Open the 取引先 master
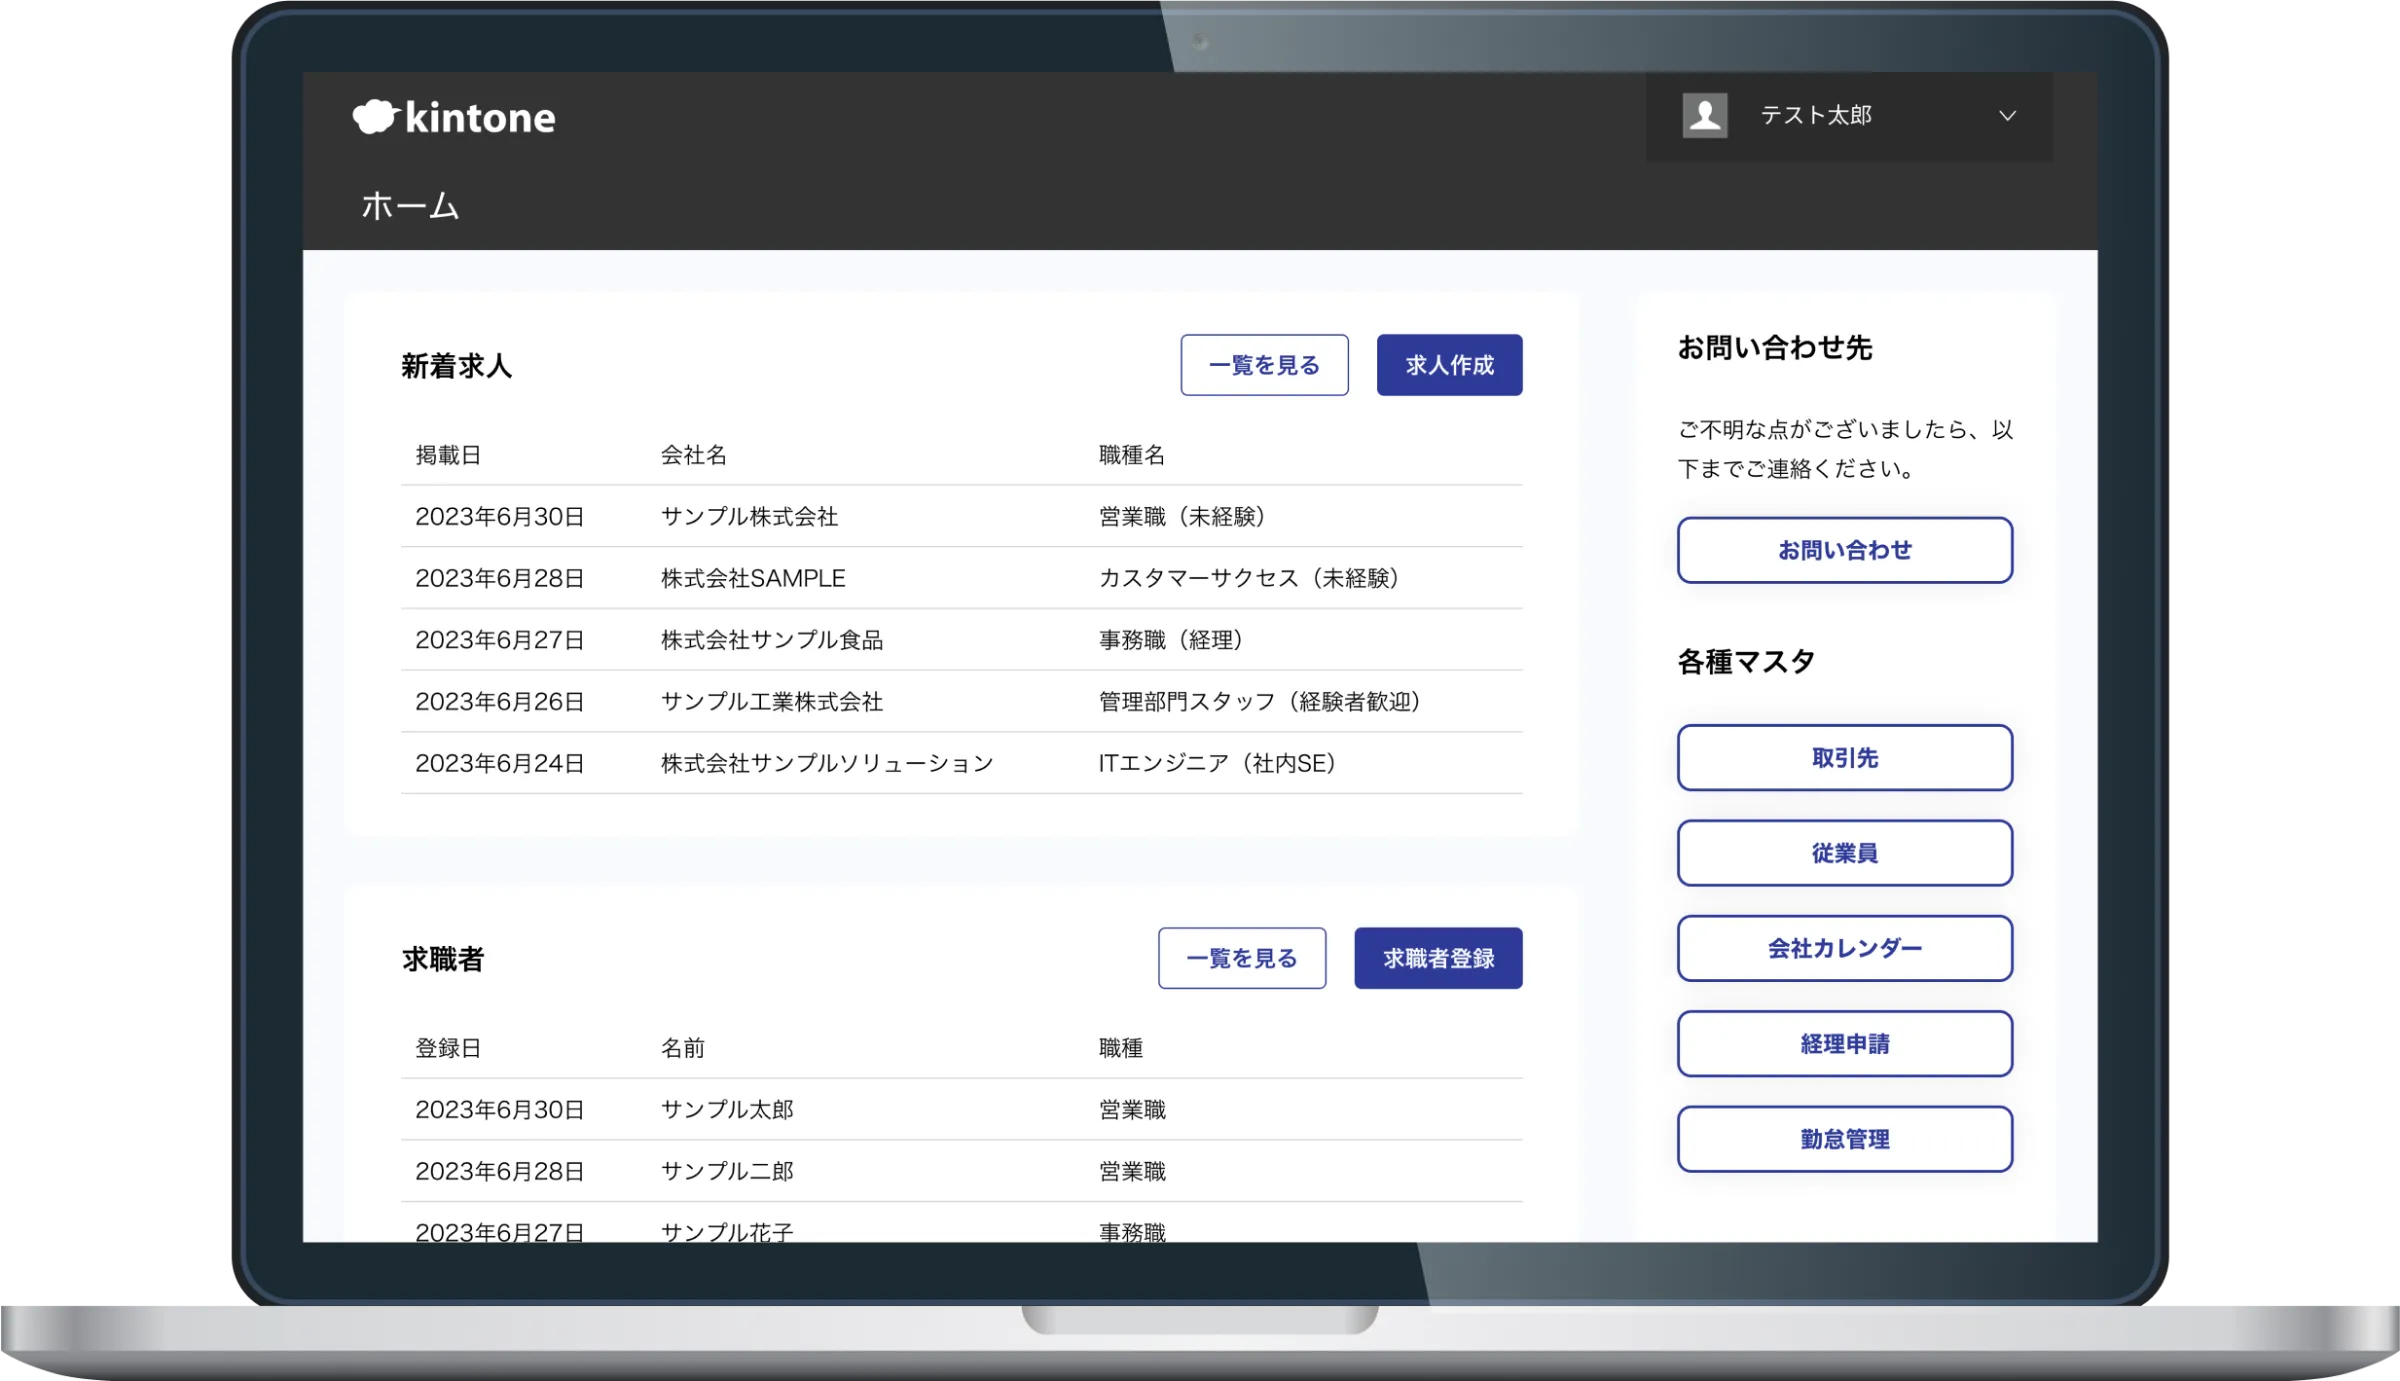The width and height of the screenshot is (2400, 1381). point(1844,758)
